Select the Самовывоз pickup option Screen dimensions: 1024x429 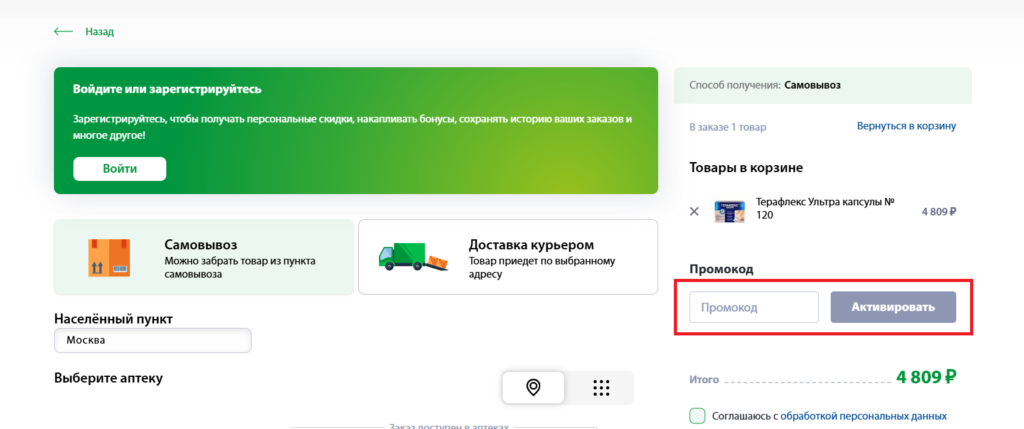[x=204, y=257]
